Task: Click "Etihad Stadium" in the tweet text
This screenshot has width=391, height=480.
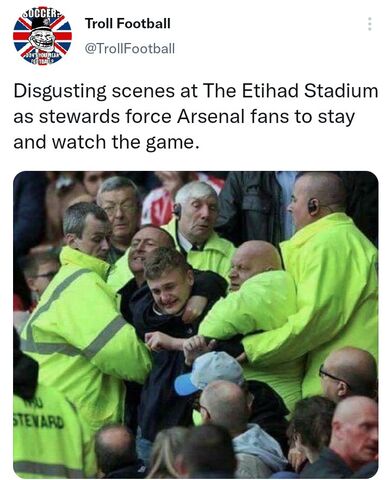Action: pos(310,91)
